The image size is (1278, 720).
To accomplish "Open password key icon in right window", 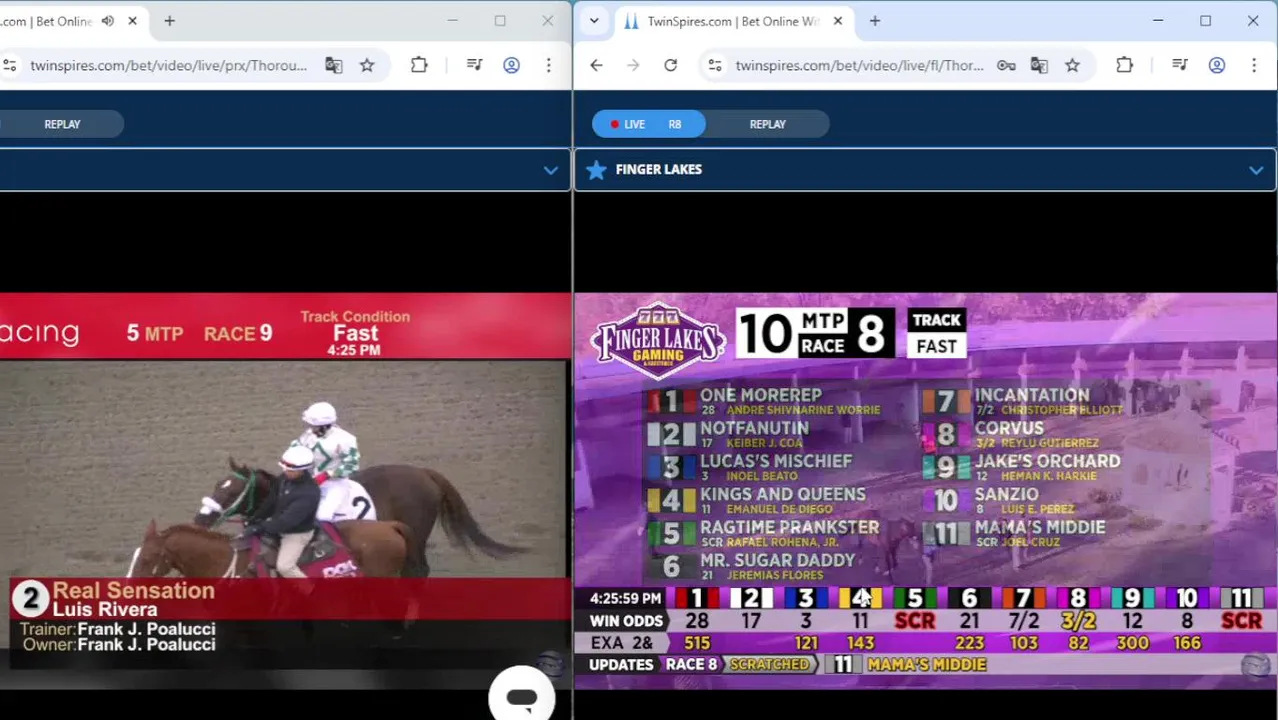I will tap(1006, 65).
